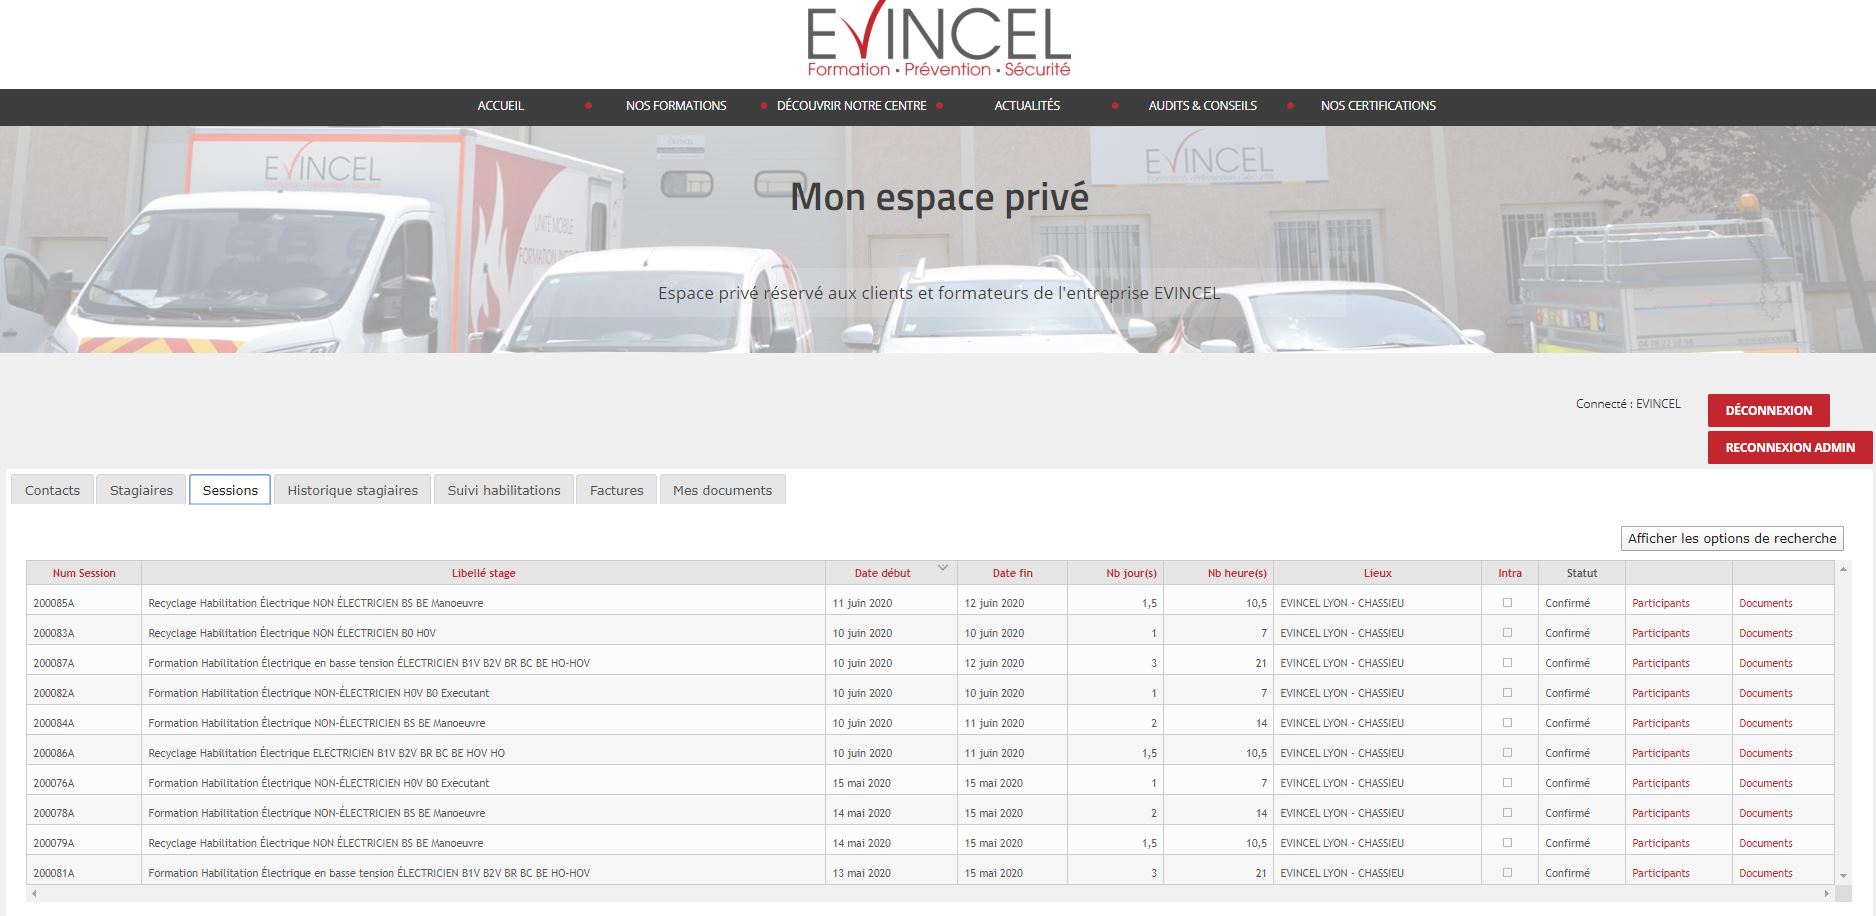The width and height of the screenshot is (1876, 916).
Task: Click the table horizontal scrollbar track
Action: click(930, 893)
